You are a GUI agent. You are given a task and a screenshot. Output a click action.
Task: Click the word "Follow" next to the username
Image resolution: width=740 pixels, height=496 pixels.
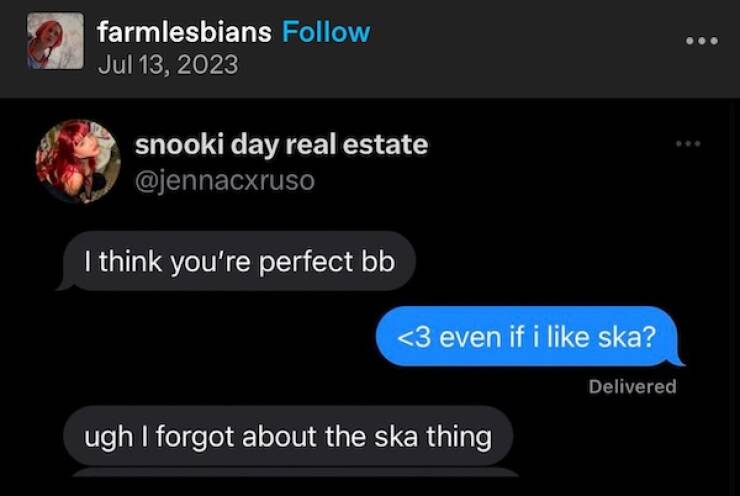[x=326, y=32]
